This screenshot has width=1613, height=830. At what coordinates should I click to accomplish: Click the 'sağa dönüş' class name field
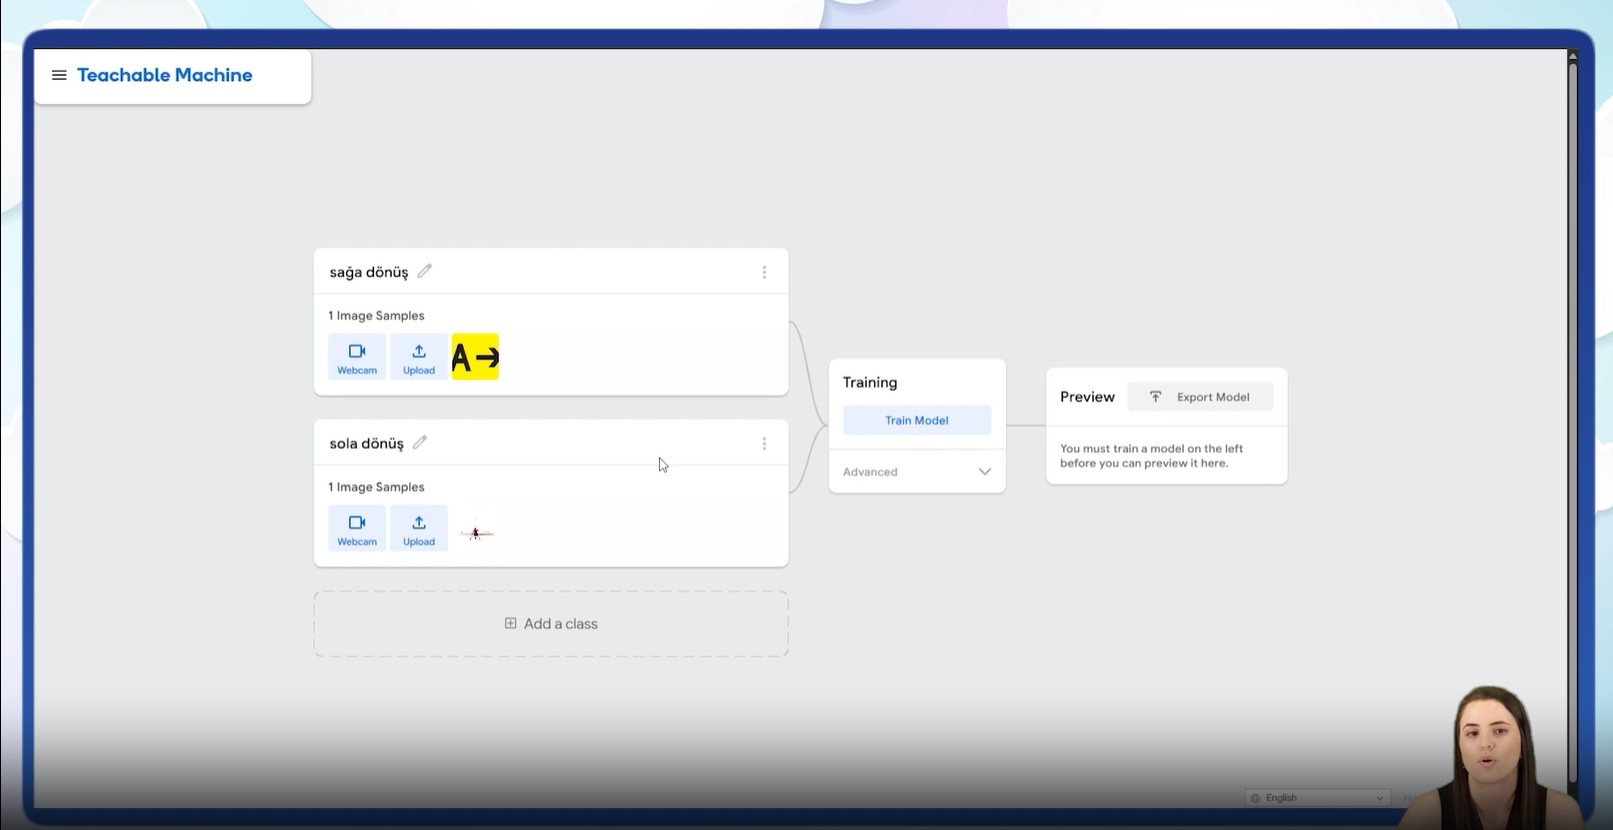click(x=369, y=272)
